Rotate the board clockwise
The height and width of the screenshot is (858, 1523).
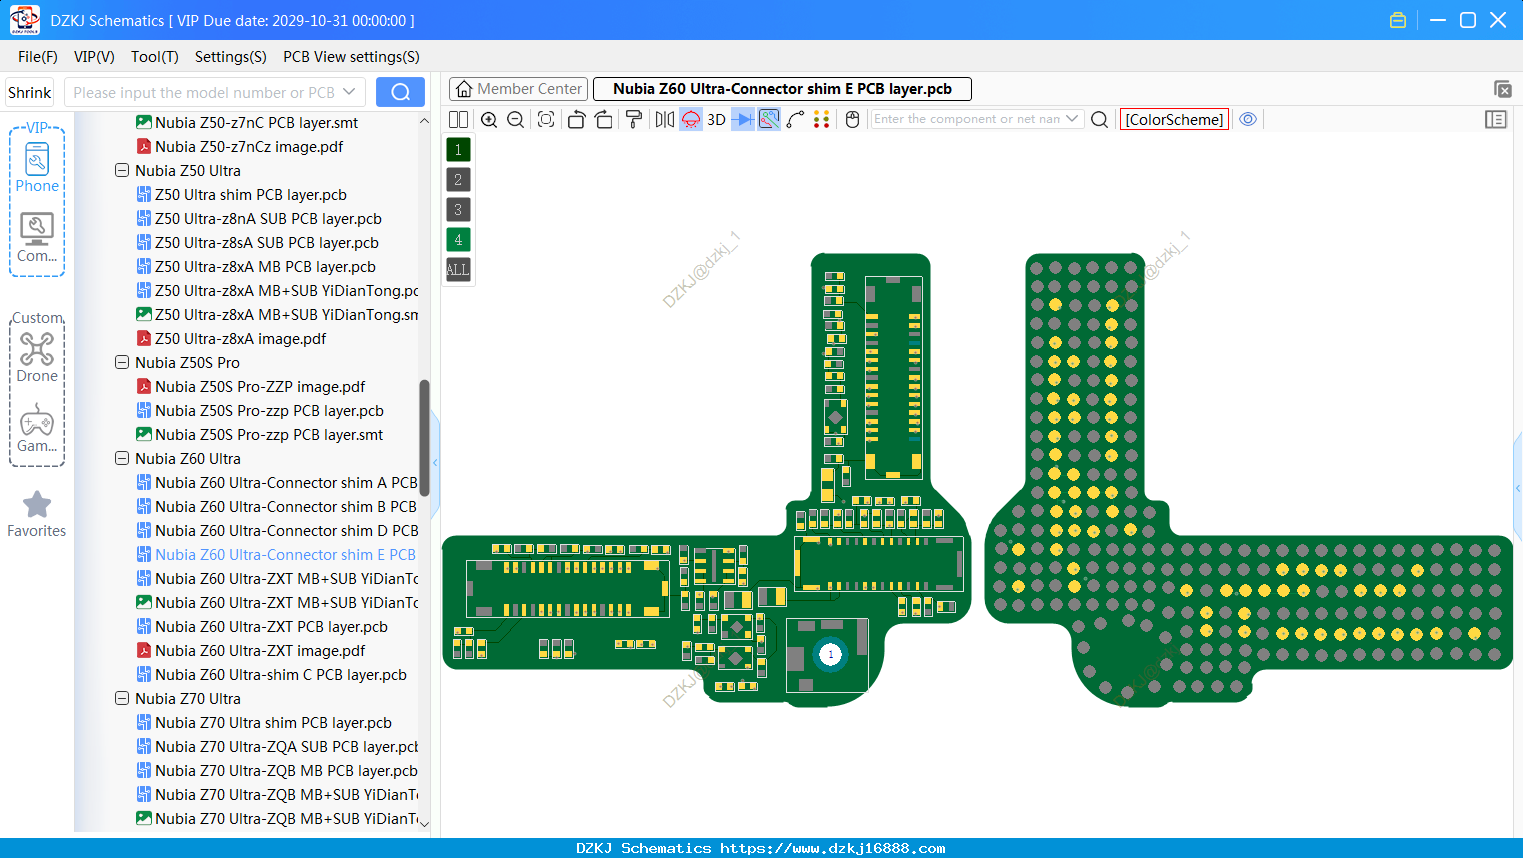point(604,119)
